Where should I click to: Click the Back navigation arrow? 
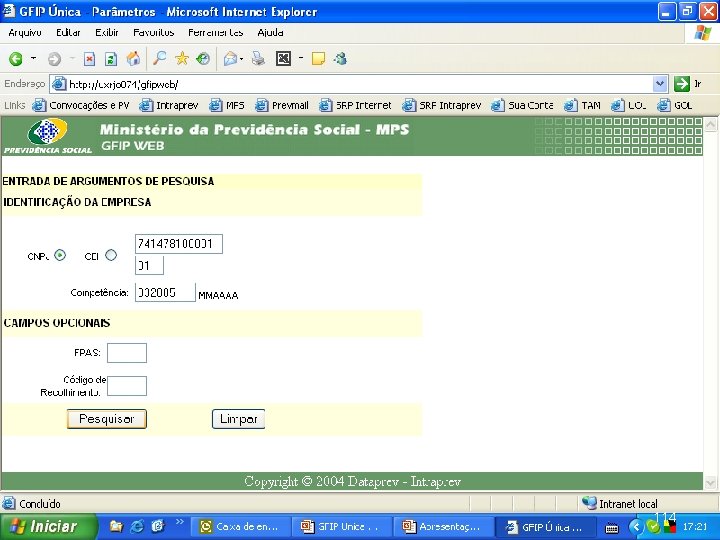tap(16, 59)
